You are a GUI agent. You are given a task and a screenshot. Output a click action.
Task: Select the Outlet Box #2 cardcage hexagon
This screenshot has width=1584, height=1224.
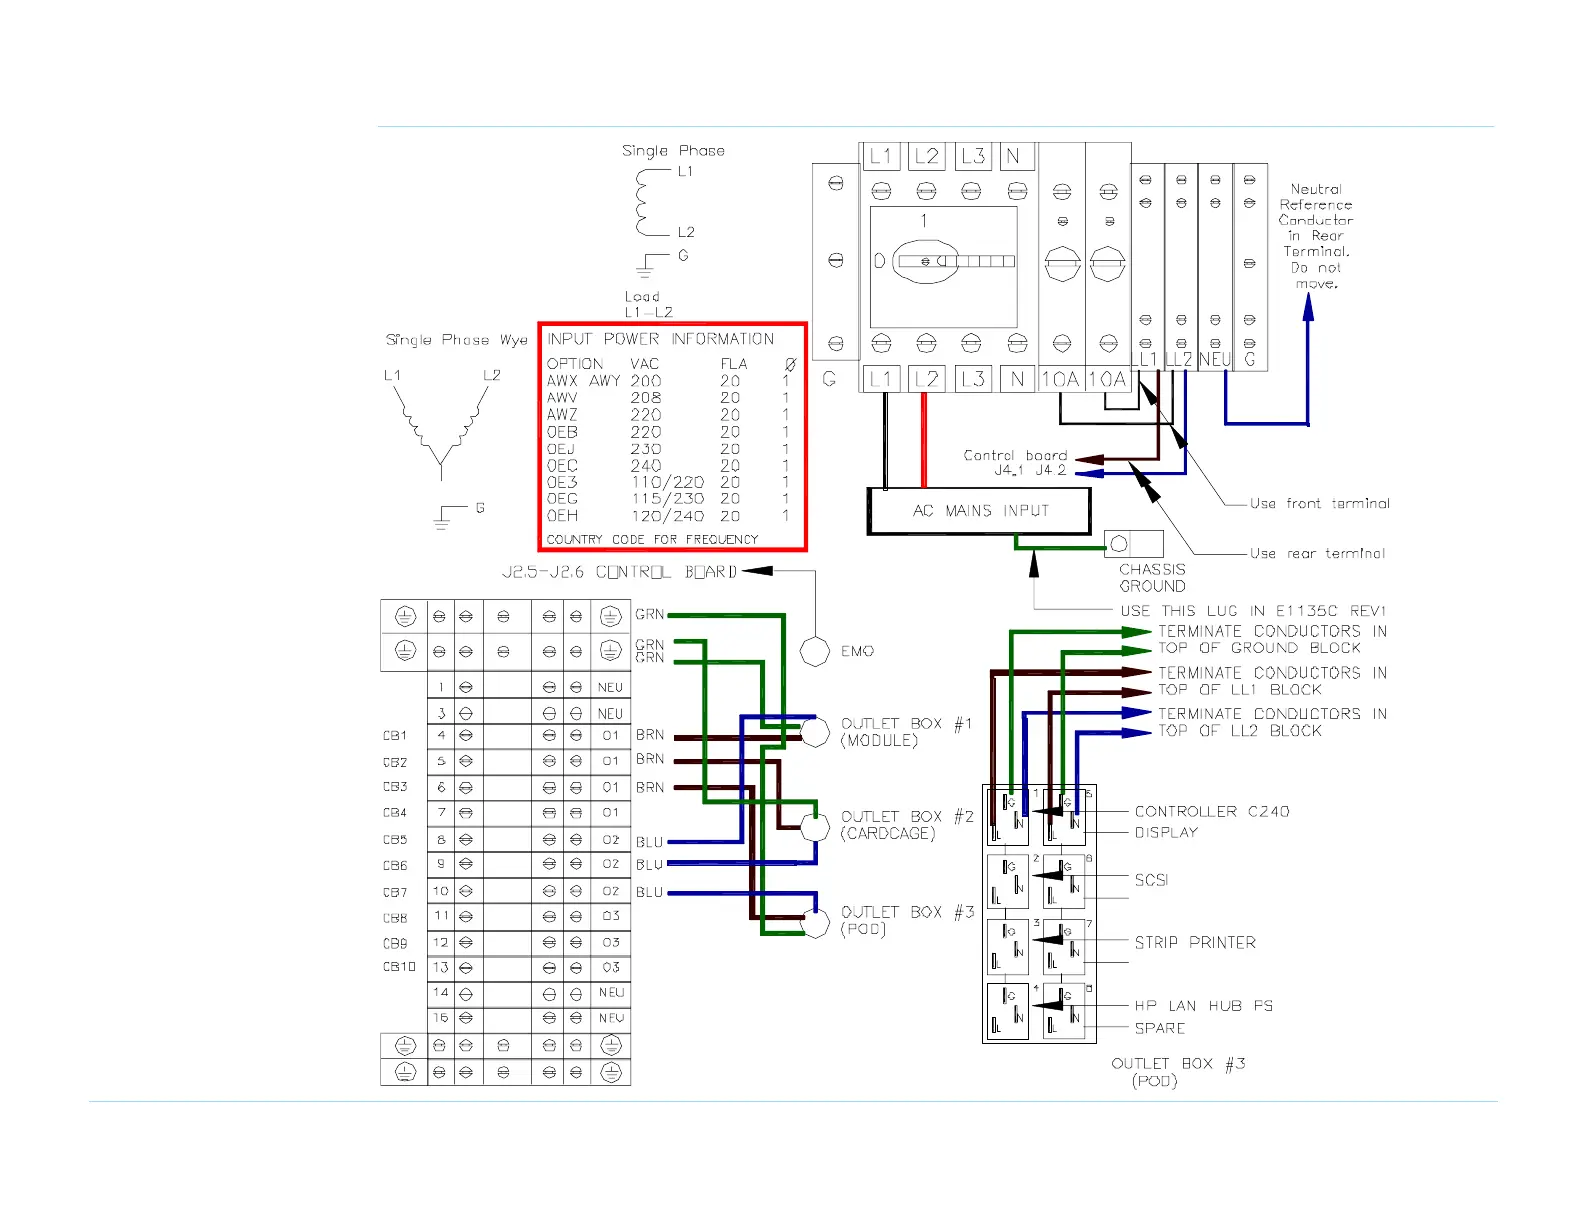pyautogui.click(x=815, y=826)
